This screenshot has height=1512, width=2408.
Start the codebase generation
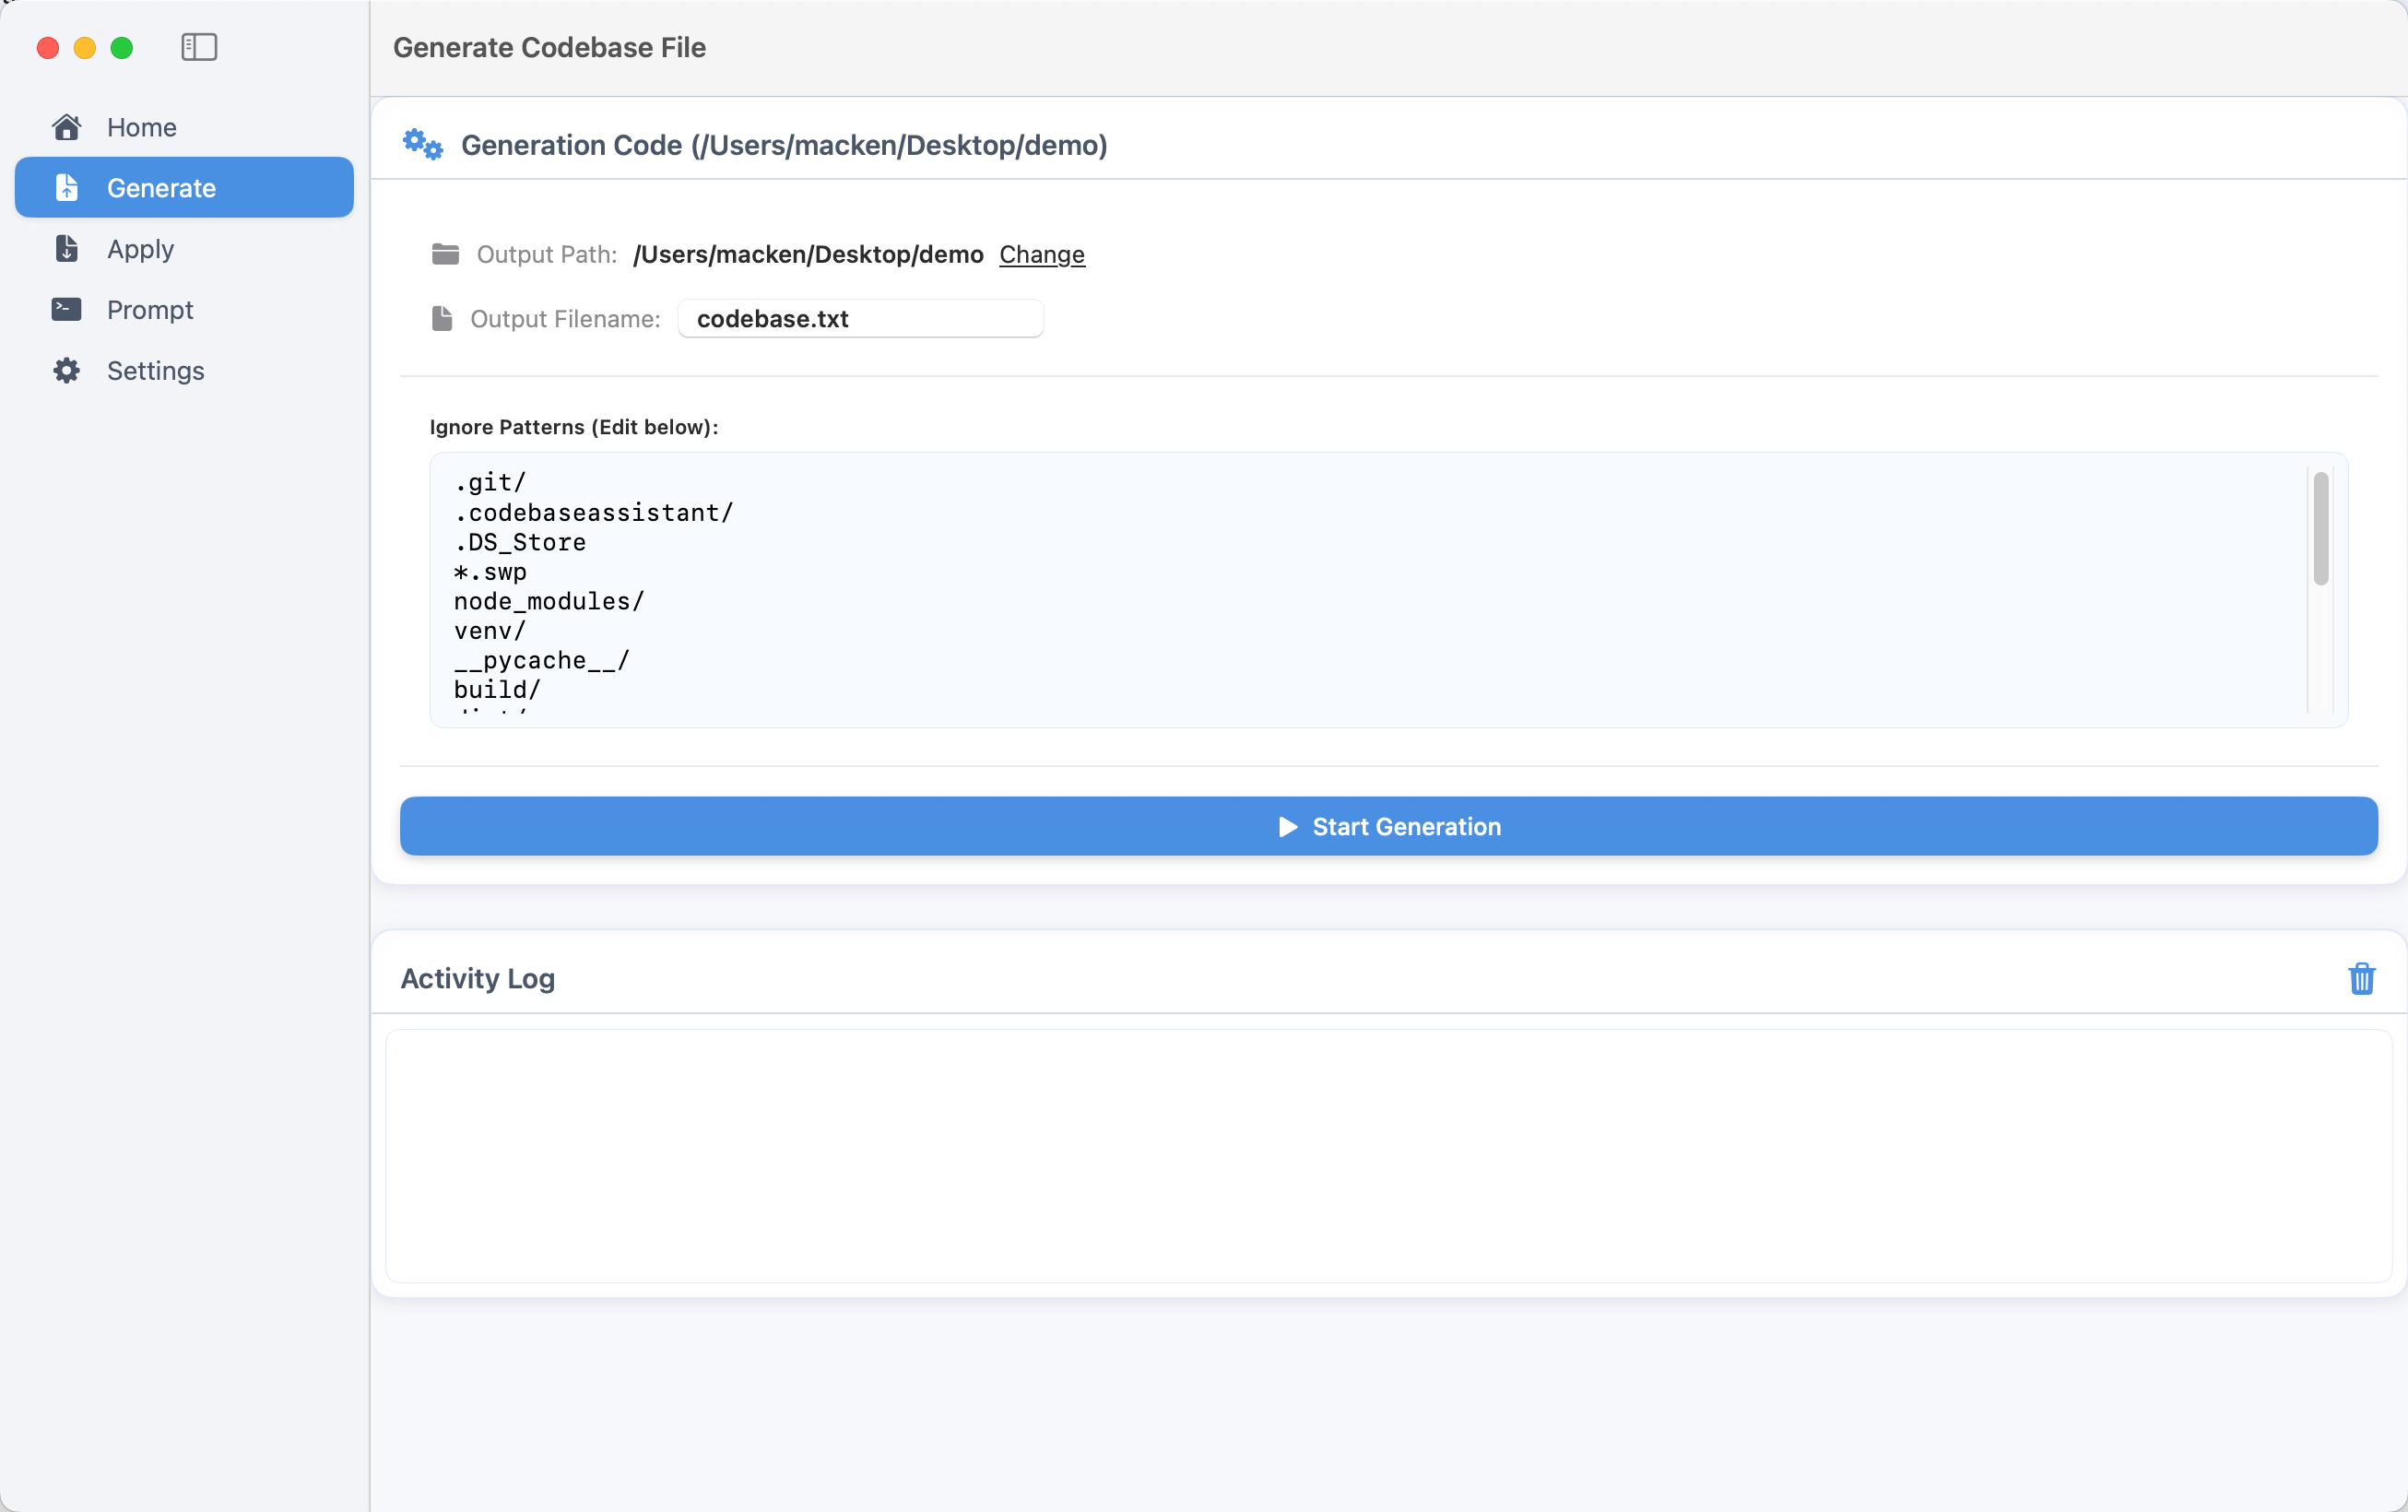pos(1389,826)
